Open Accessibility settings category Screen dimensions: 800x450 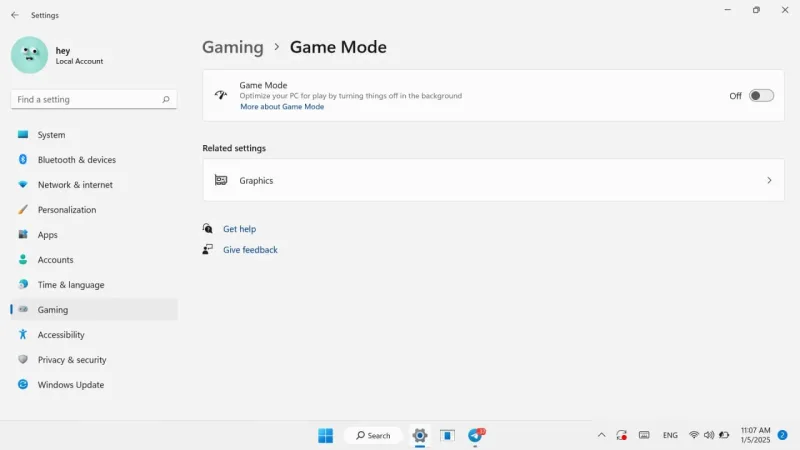point(94,335)
